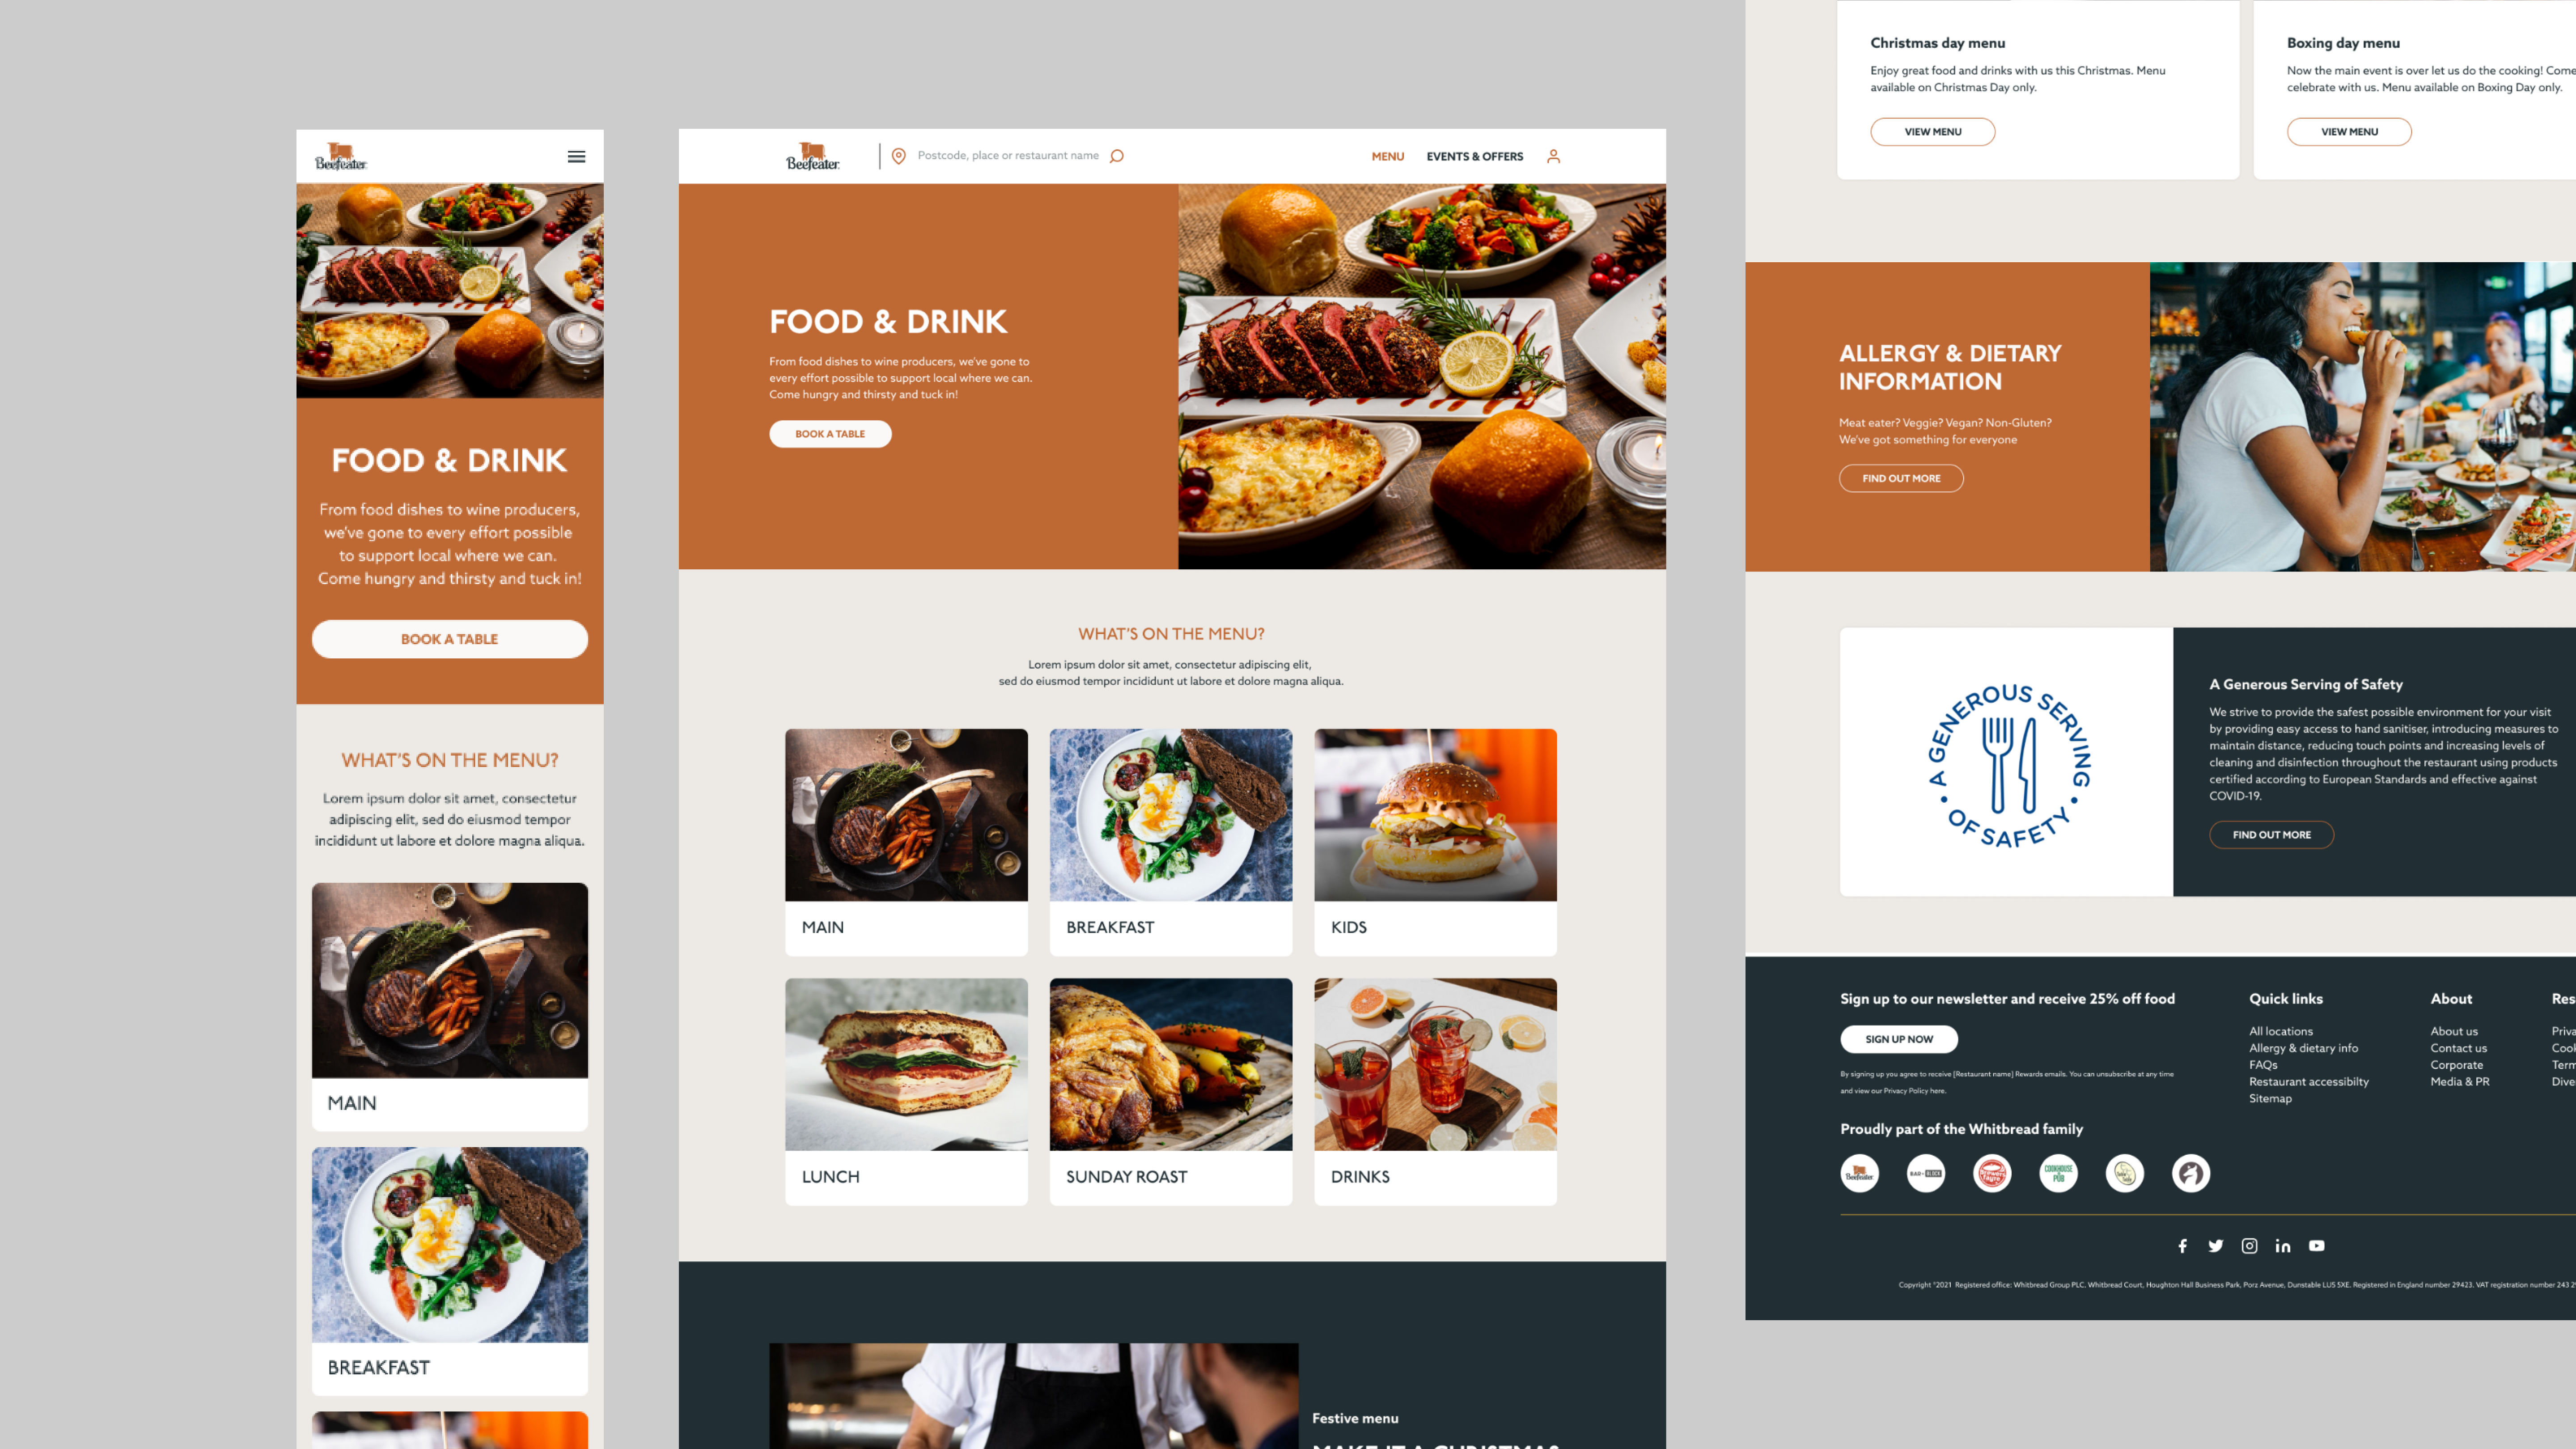
Task: Click the user account profile icon
Action: click(1553, 156)
